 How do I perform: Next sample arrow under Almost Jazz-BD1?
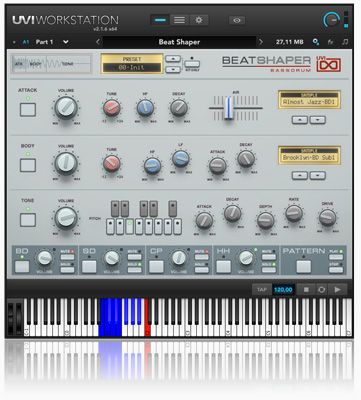(x=318, y=120)
